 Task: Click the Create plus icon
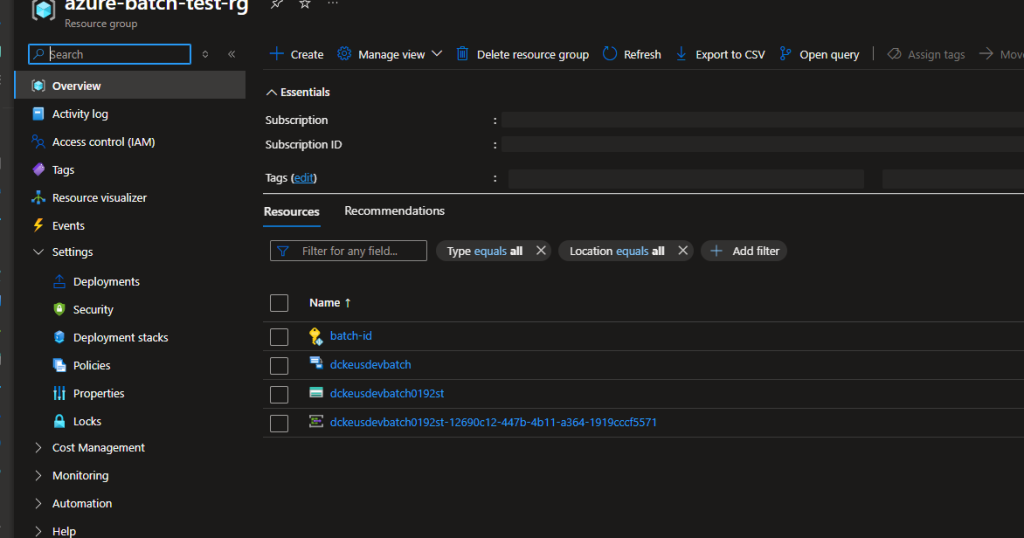coord(276,54)
